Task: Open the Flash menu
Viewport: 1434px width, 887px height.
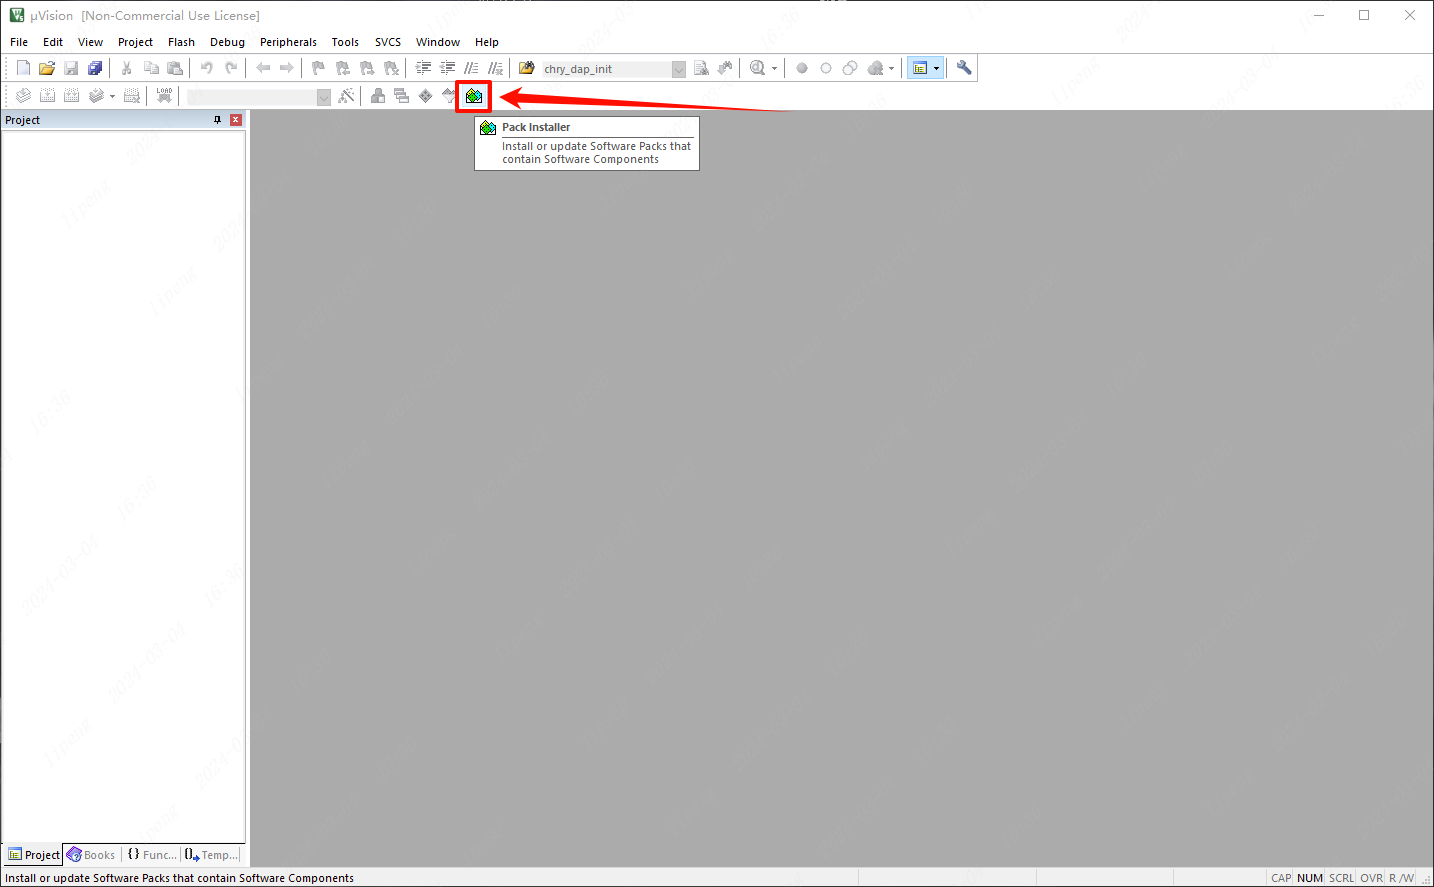Action: (x=181, y=42)
